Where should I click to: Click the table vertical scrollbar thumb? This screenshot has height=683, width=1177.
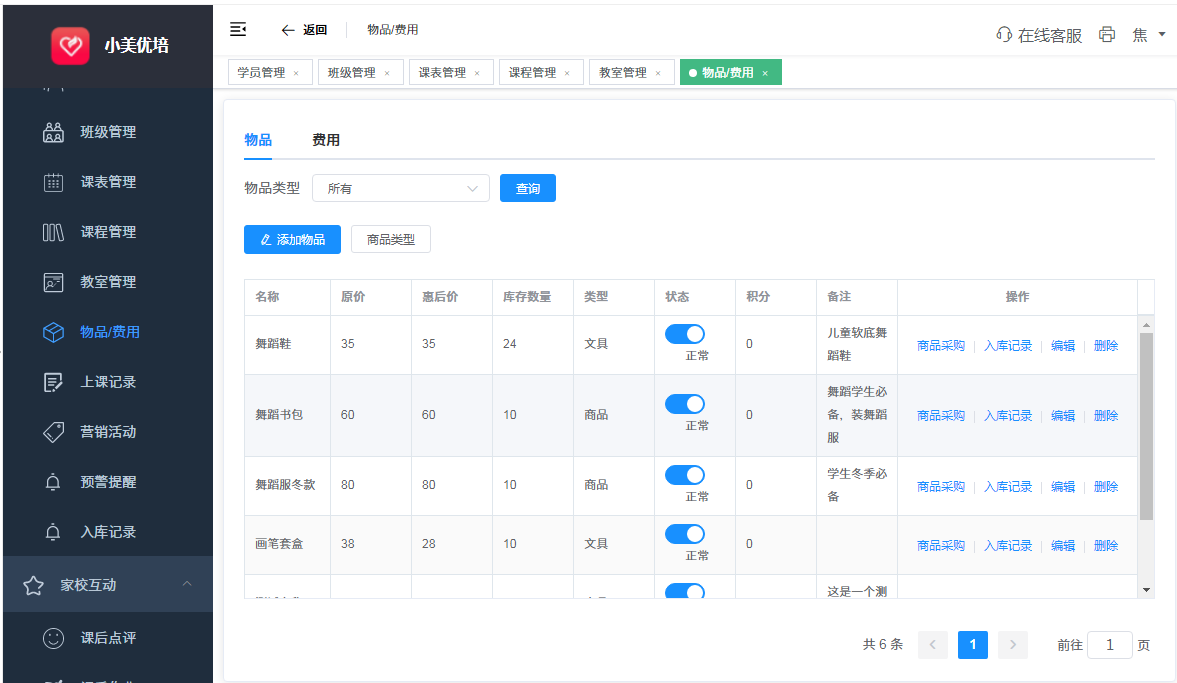pyautogui.click(x=1146, y=425)
